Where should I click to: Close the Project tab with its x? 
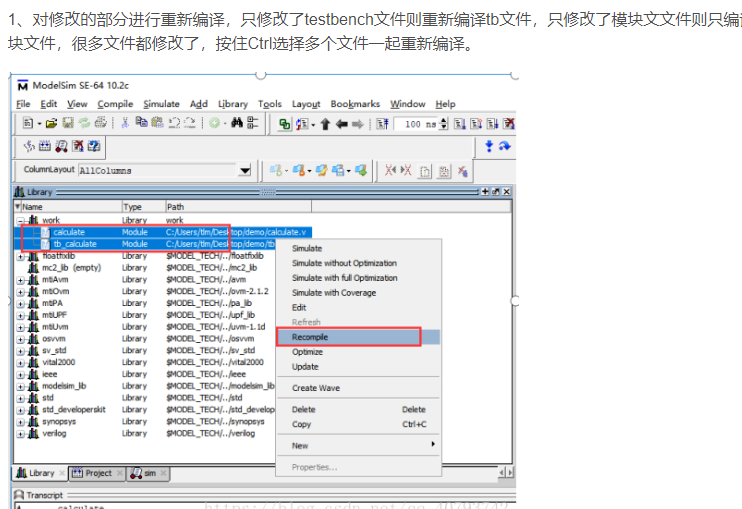click(x=120, y=473)
